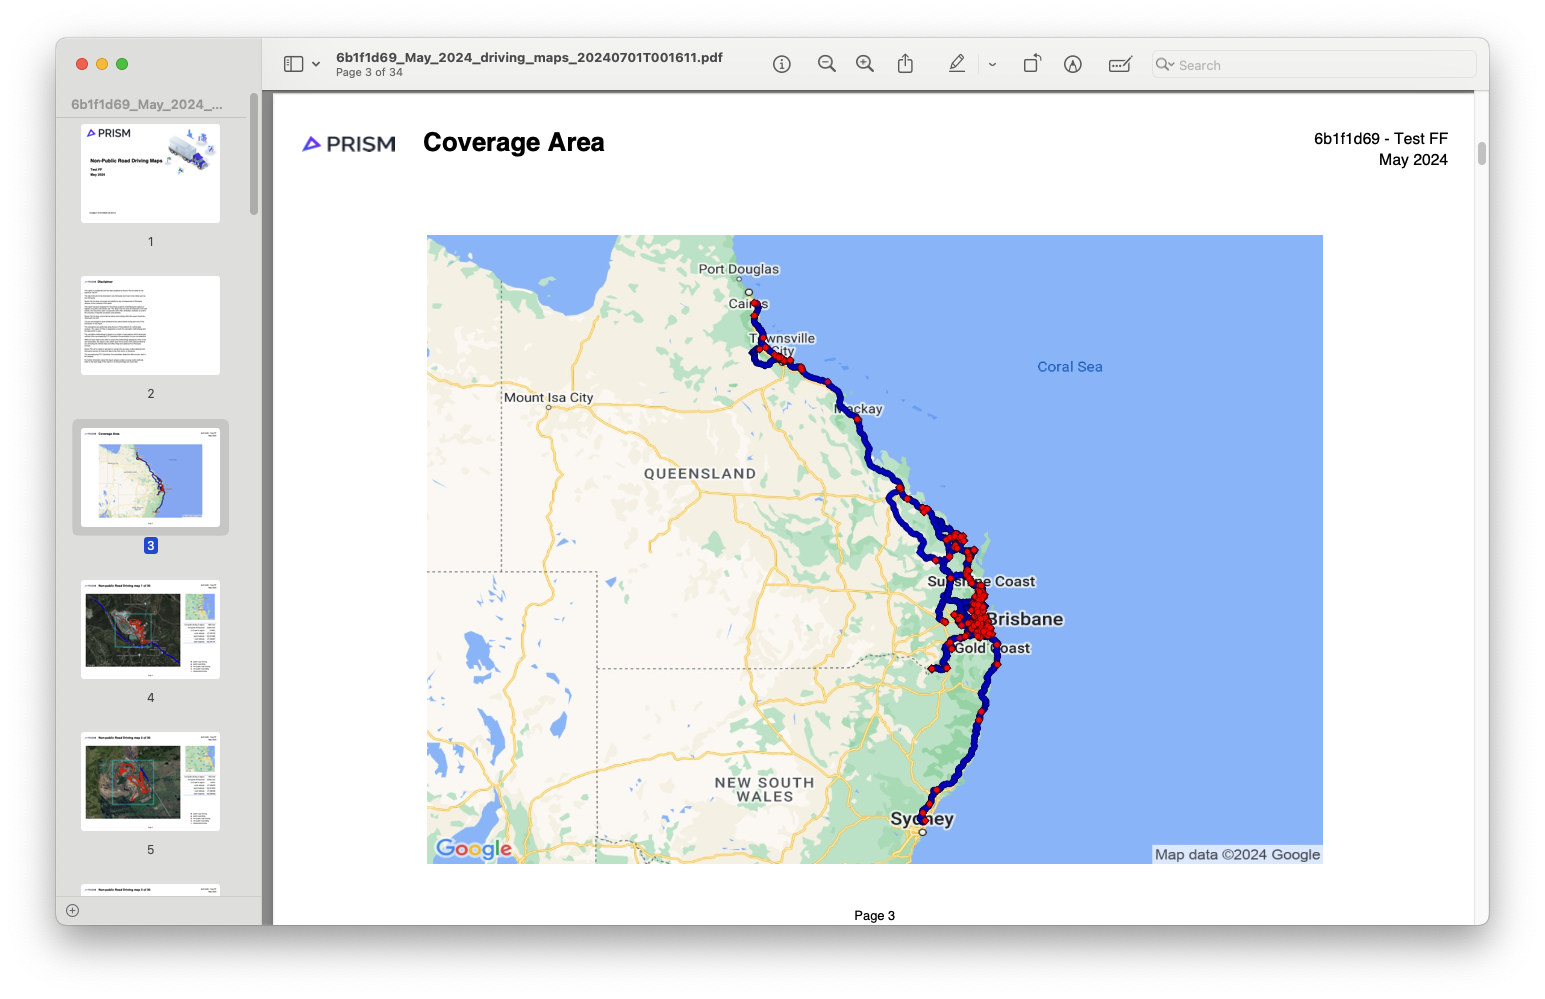This screenshot has width=1545, height=999.
Task: Zoom out using the magnifier minus icon
Action: click(x=826, y=64)
